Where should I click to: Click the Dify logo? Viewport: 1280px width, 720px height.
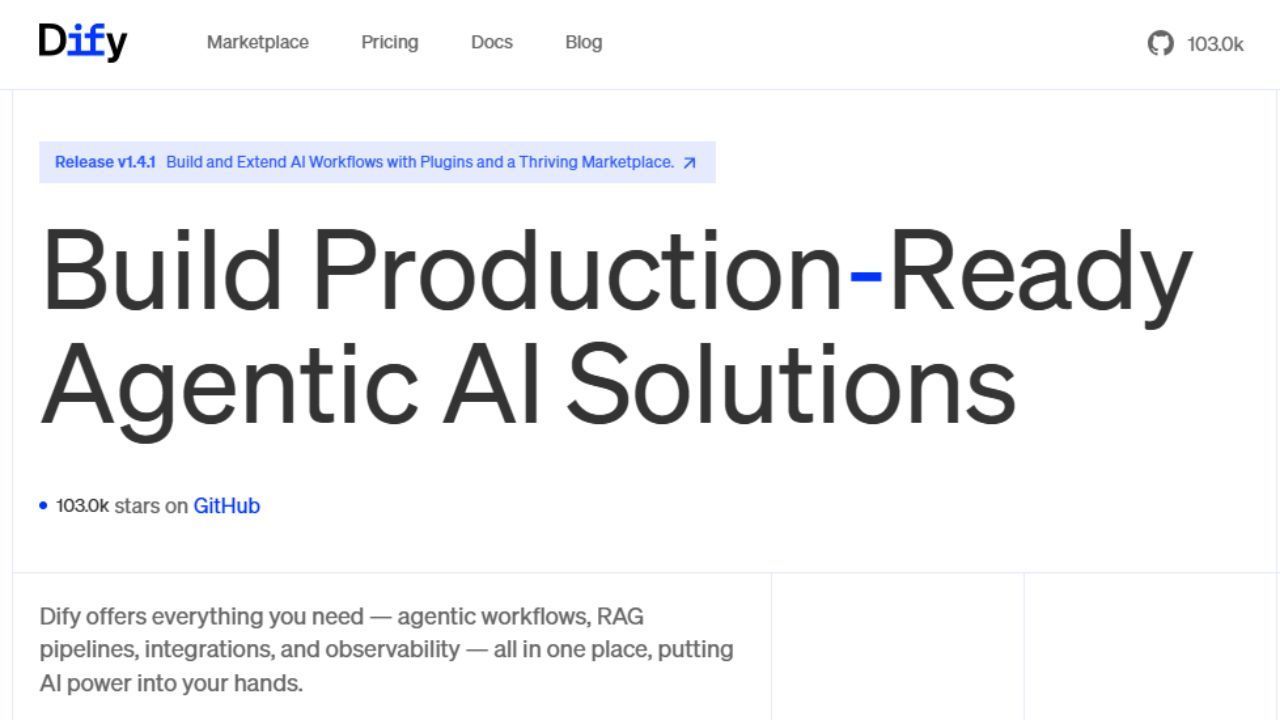[x=83, y=42]
